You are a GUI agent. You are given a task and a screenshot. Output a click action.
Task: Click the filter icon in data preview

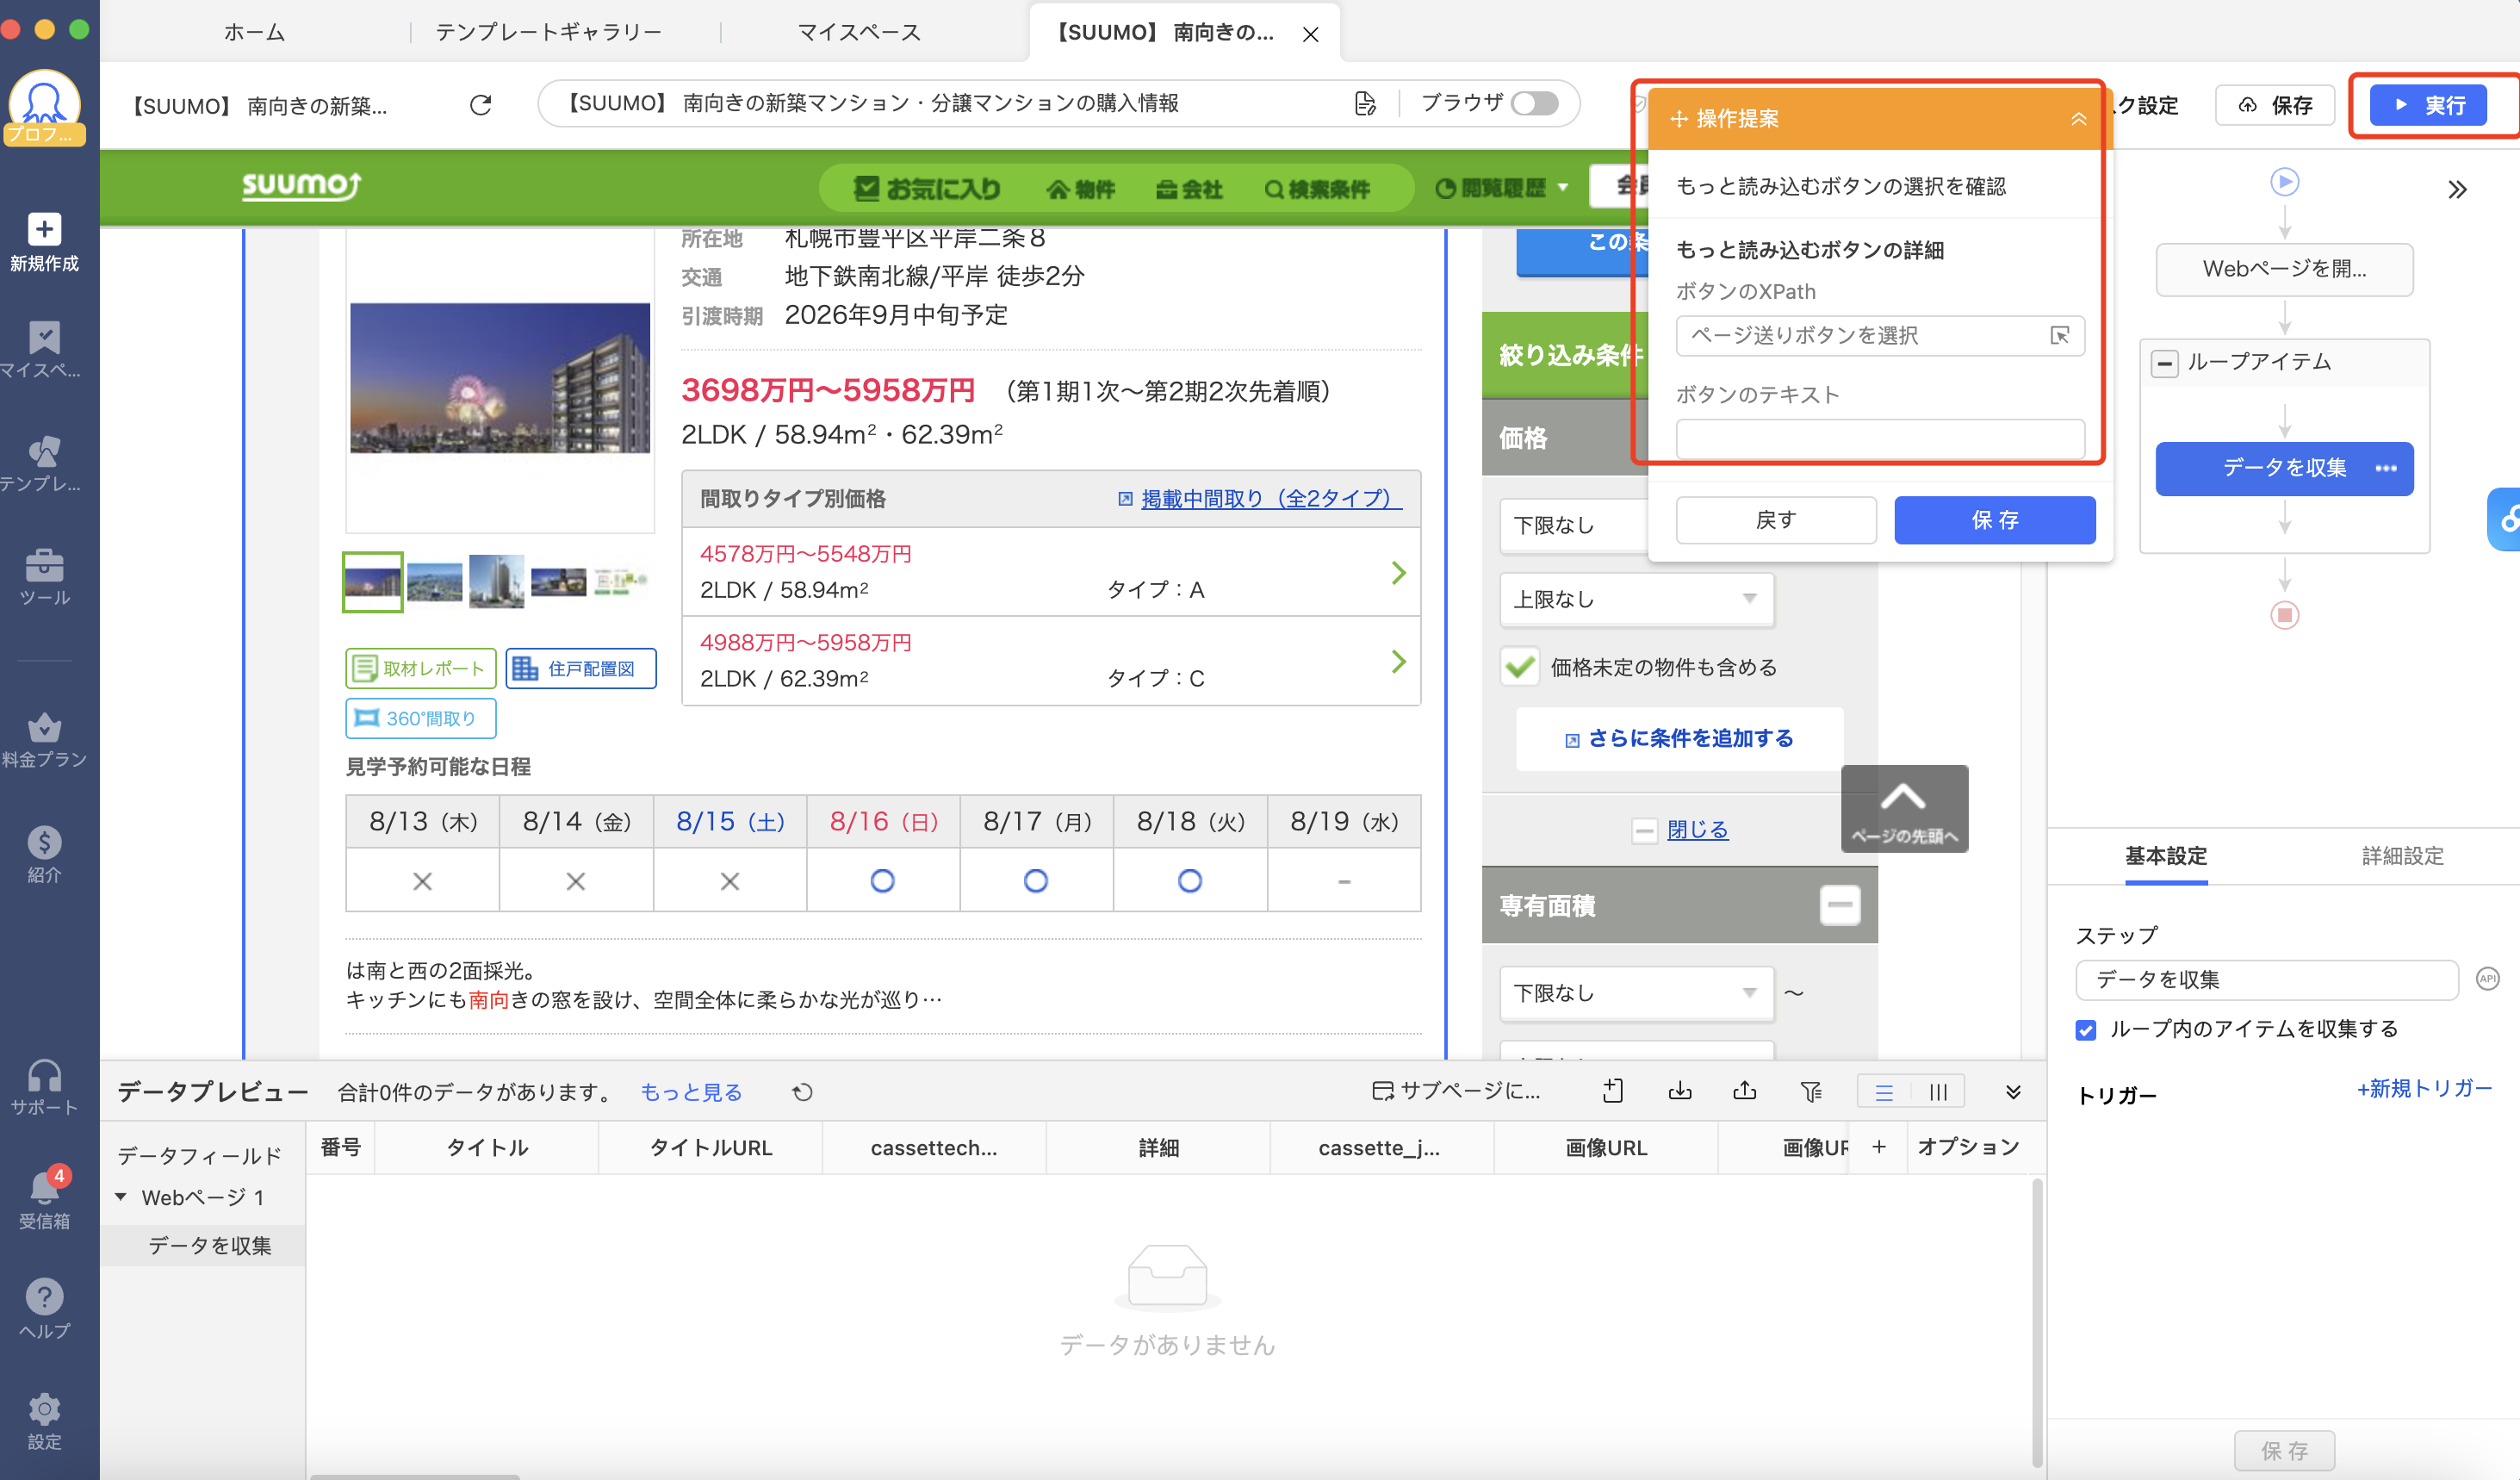click(1811, 1091)
